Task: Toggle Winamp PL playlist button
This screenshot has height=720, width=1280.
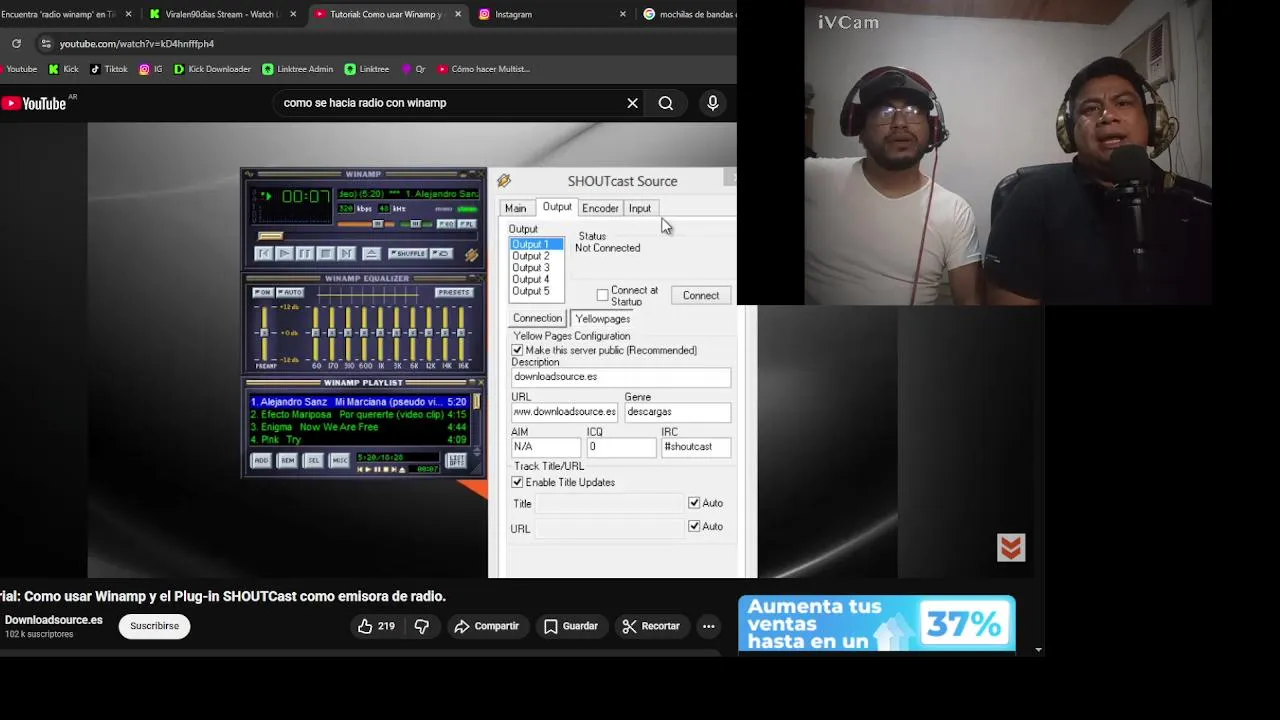Action: tap(467, 224)
